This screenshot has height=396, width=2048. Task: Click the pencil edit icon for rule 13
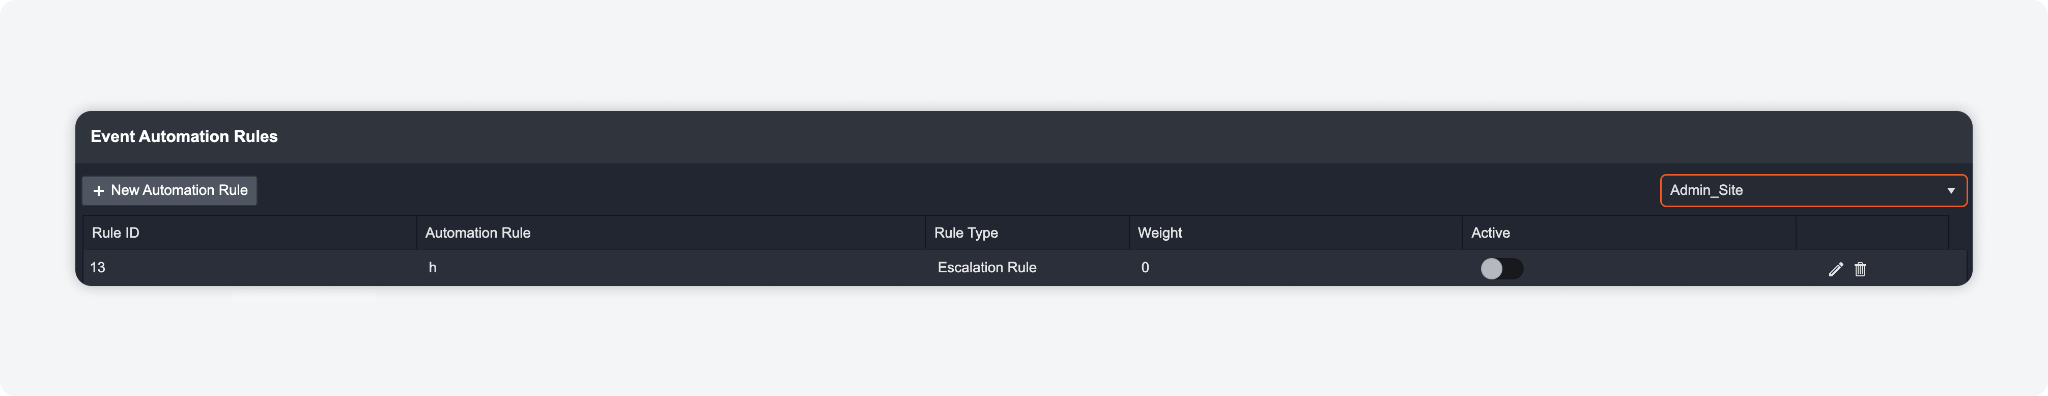(1835, 269)
